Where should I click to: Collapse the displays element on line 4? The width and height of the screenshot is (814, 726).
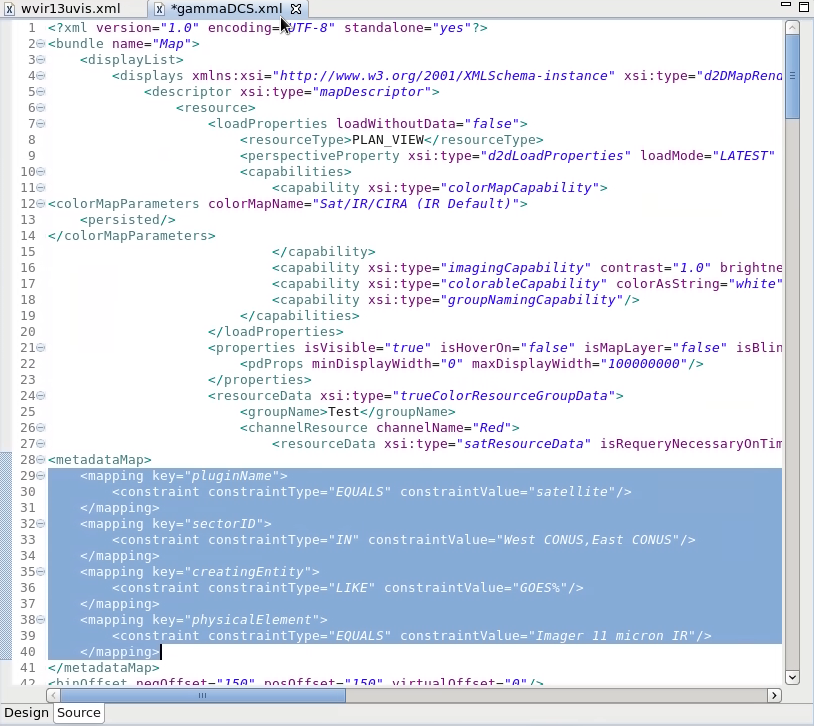(x=40, y=76)
